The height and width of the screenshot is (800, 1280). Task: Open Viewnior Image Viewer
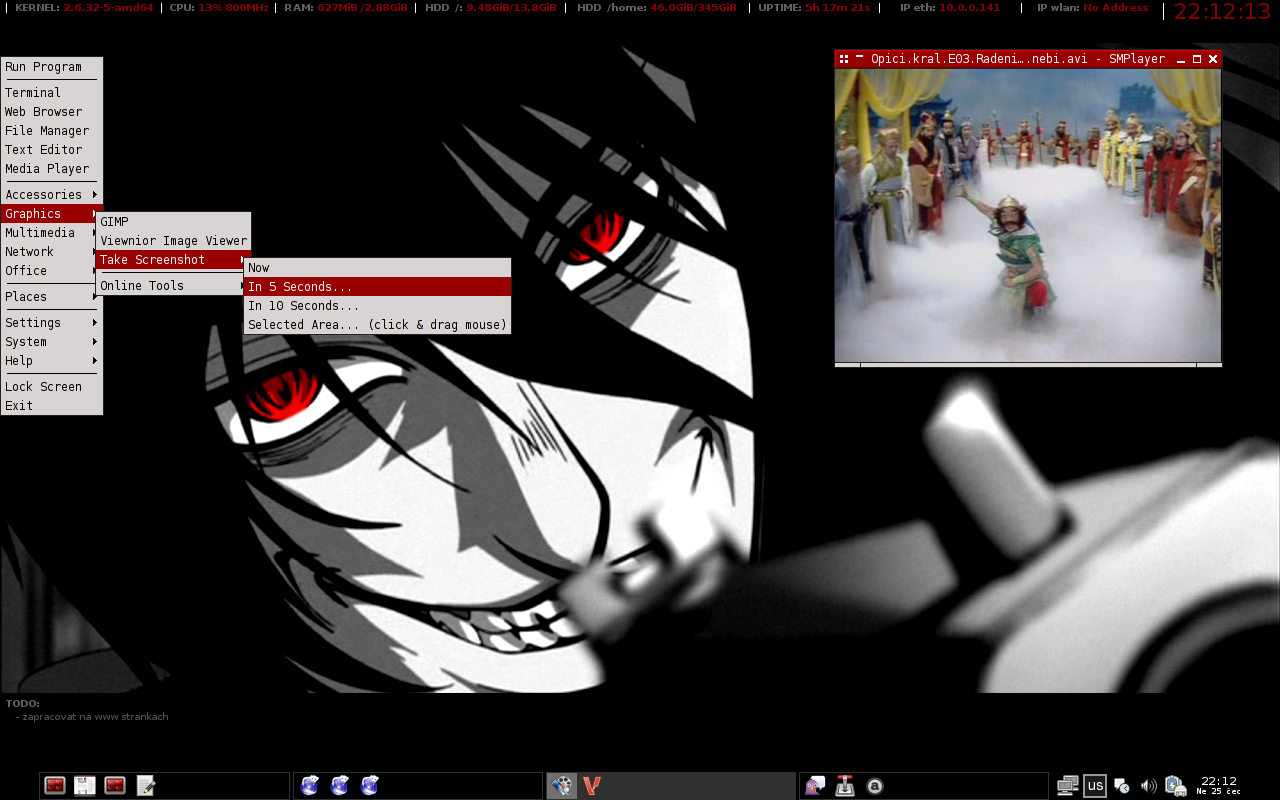[x=173, y=241]
